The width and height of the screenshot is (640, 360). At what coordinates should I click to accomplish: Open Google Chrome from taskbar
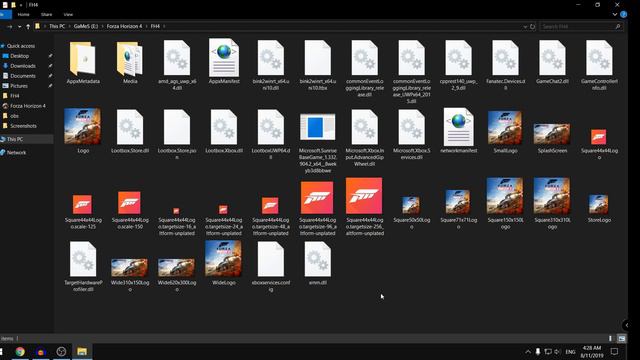tap(20, 351)
